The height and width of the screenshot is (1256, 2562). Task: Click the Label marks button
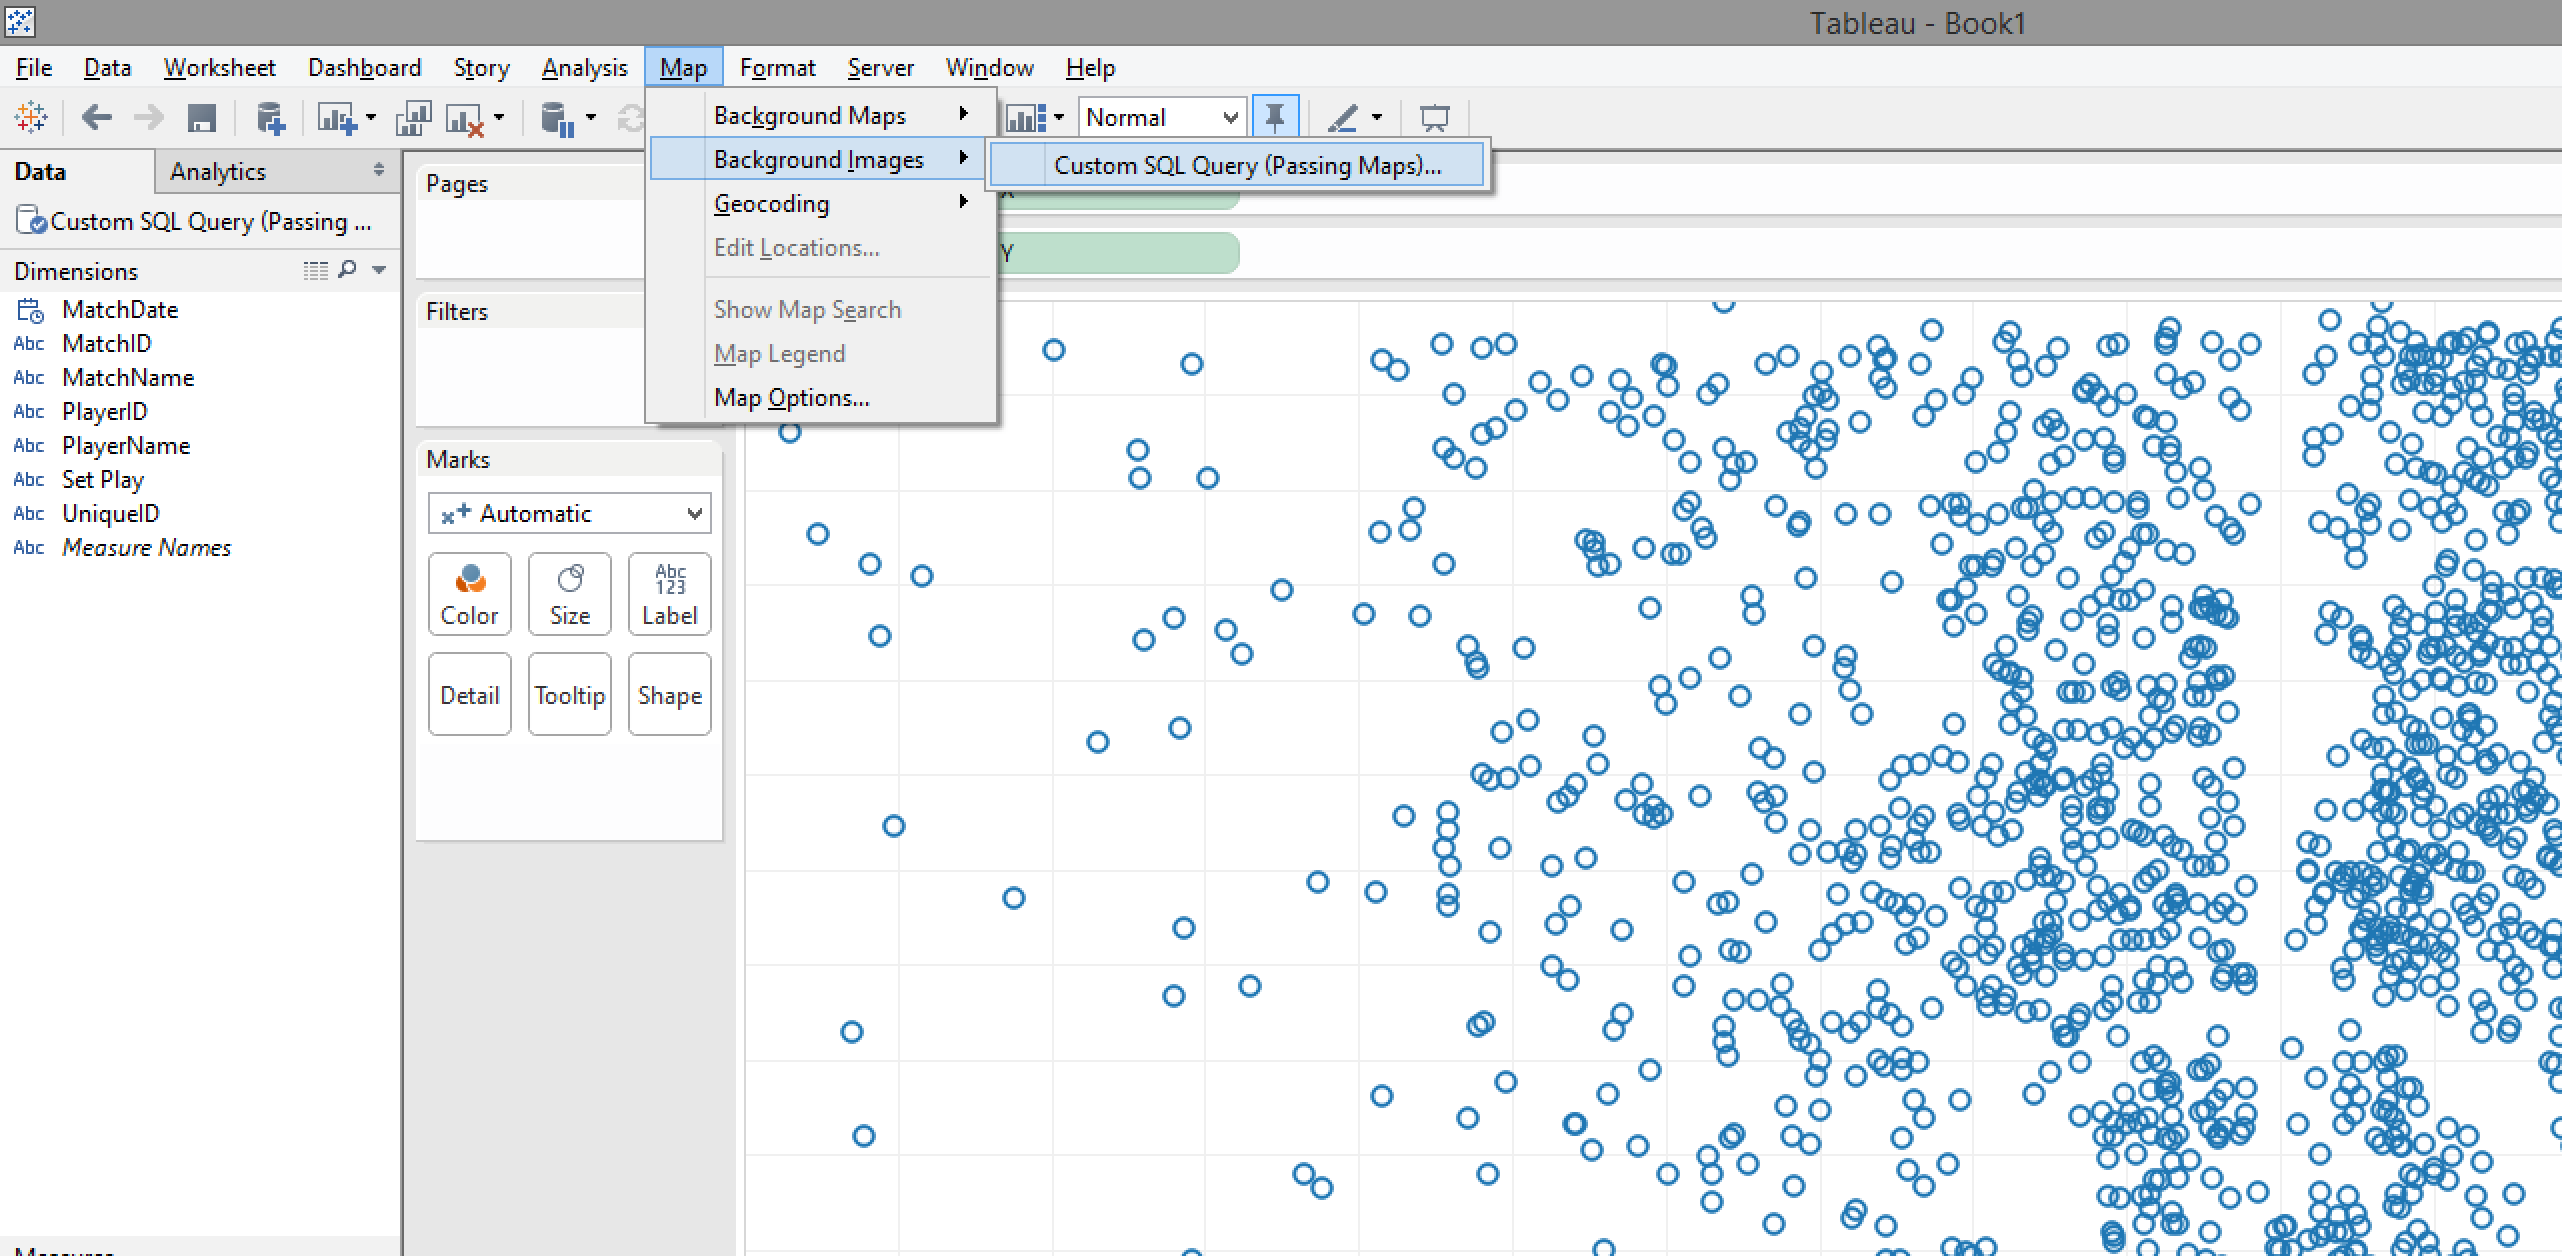point(670,594)
